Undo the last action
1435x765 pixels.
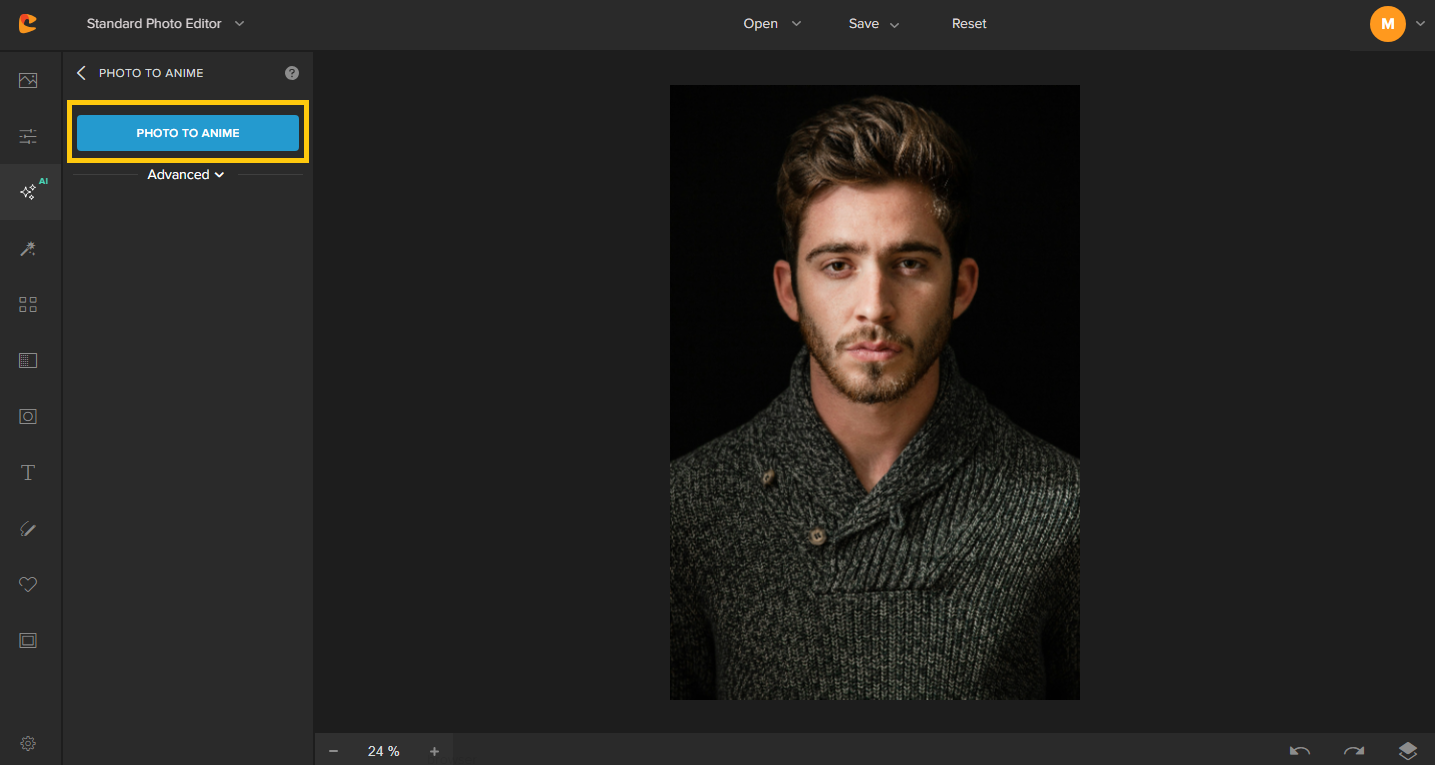coord(1299,751)
